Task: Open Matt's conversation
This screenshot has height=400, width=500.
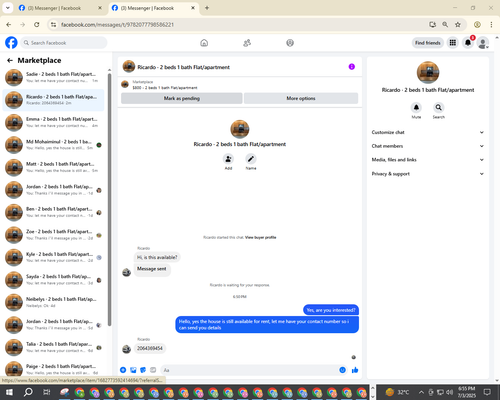Action: coord(53,167)
